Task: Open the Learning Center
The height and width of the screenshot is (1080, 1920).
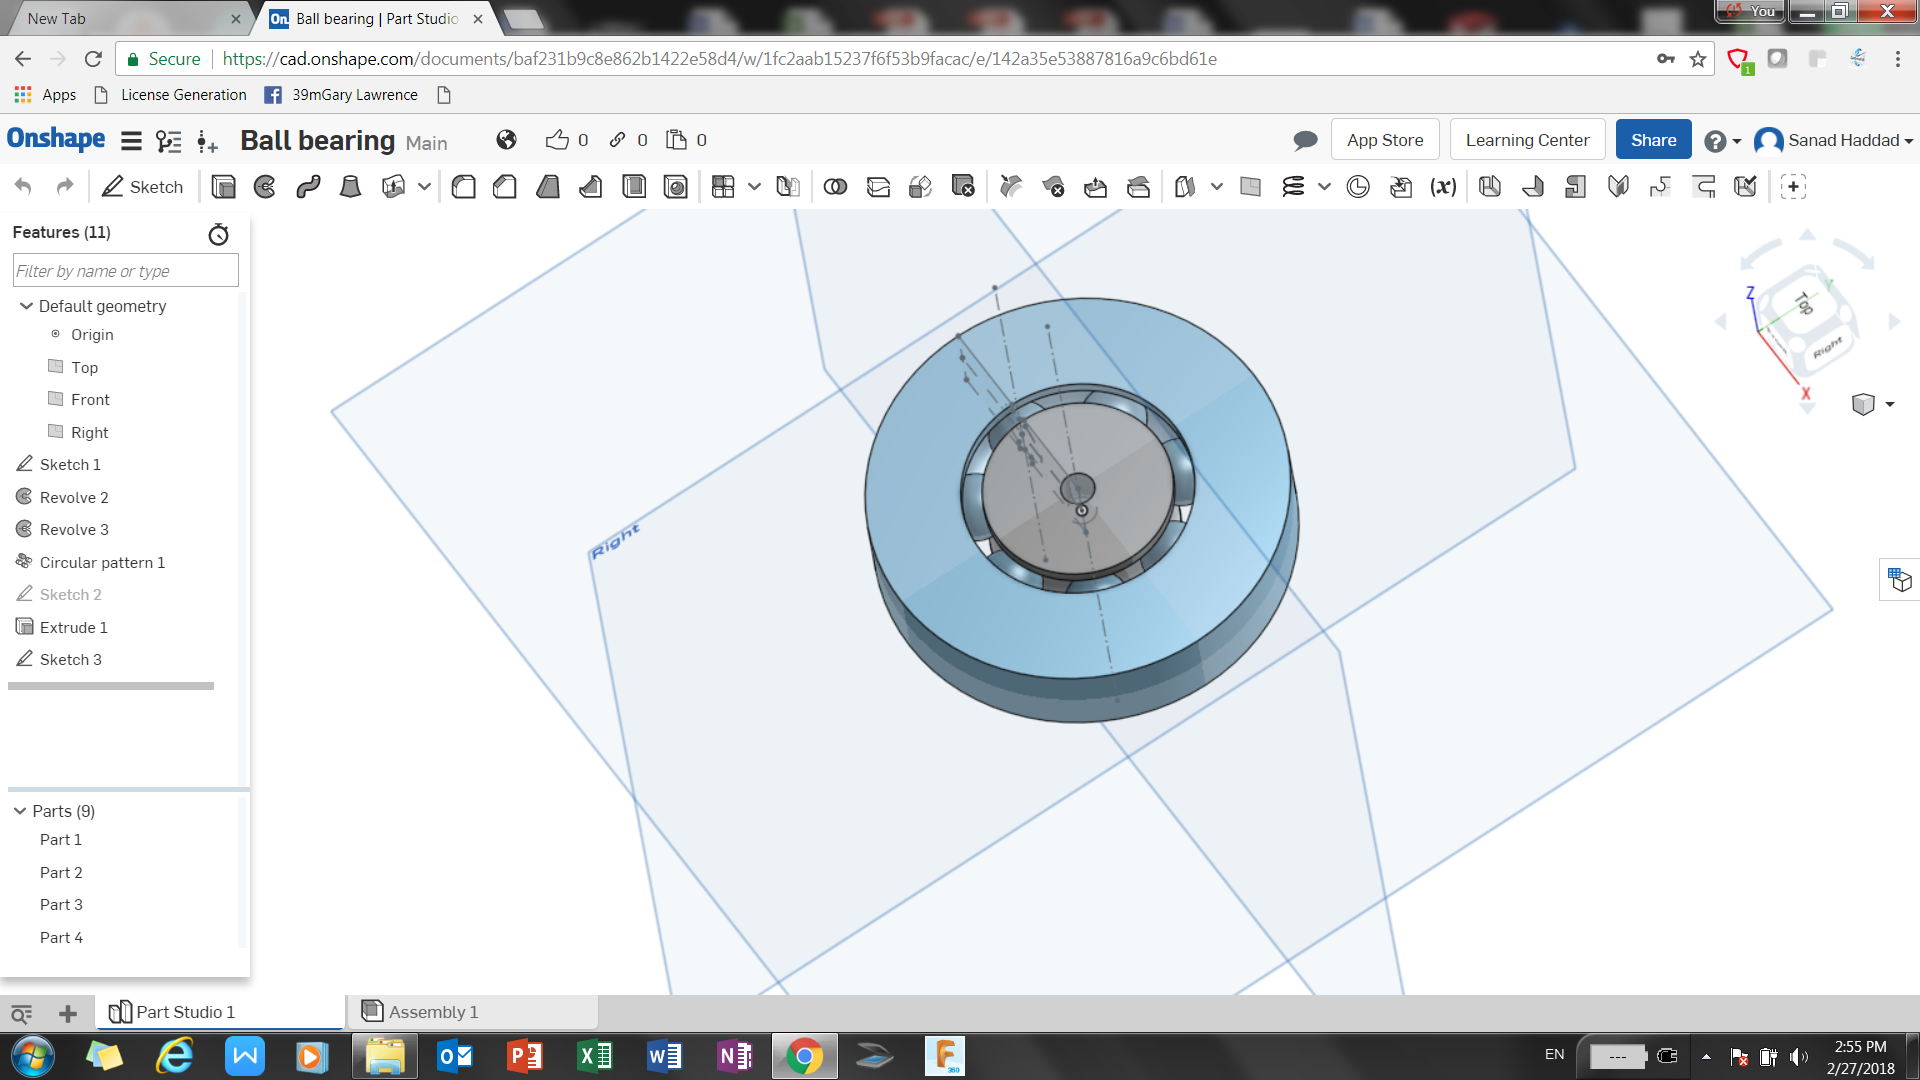Action: tap(1526, 140)
